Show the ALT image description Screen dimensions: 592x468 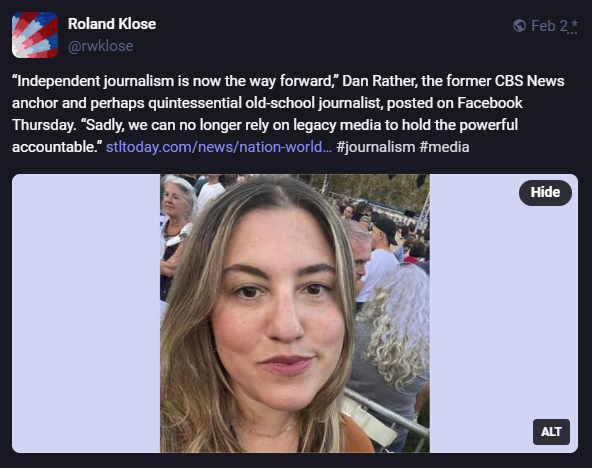[x=551, y=432]
